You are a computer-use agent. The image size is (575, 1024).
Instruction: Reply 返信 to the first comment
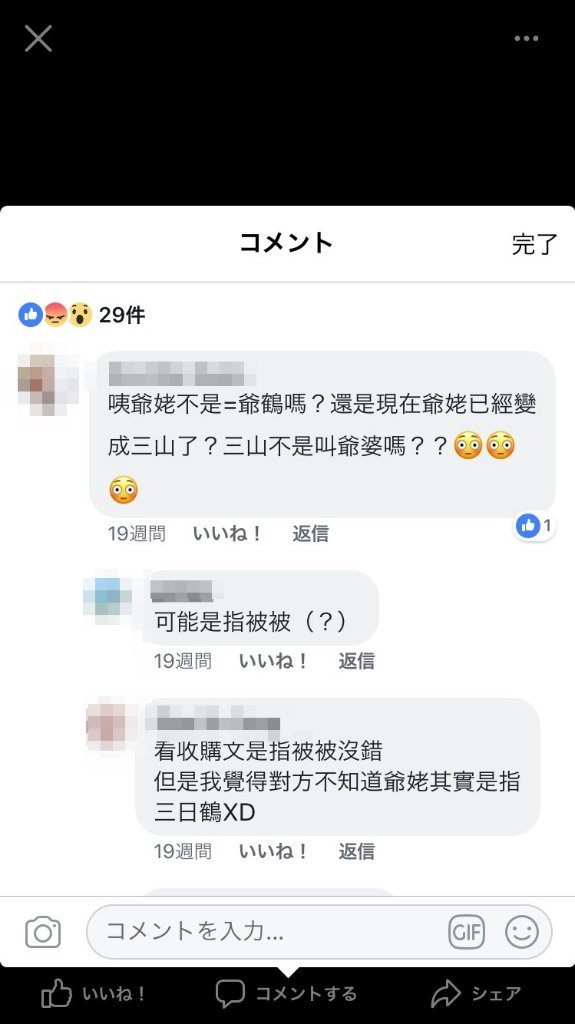310,534
